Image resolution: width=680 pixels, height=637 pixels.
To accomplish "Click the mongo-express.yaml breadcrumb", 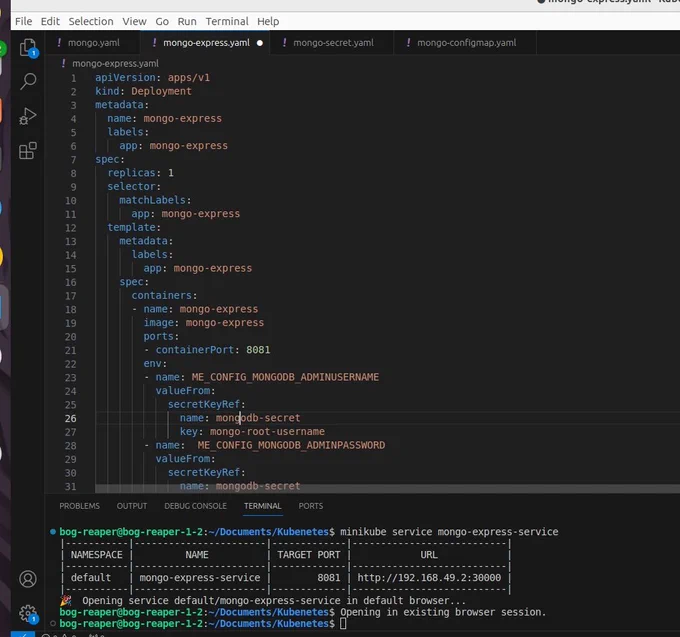I will pyautogui.click(x=115, y=64).
